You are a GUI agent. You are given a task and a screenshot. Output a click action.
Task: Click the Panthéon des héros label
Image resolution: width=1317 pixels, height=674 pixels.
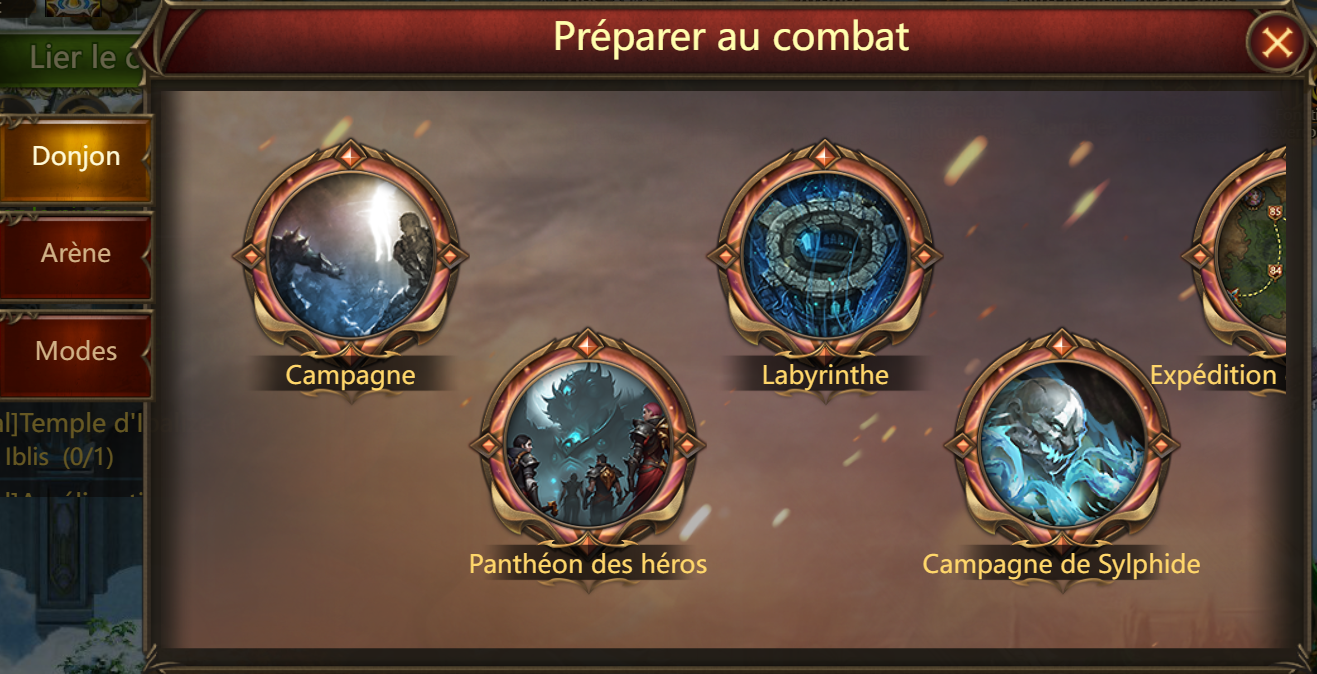[588, 564]
